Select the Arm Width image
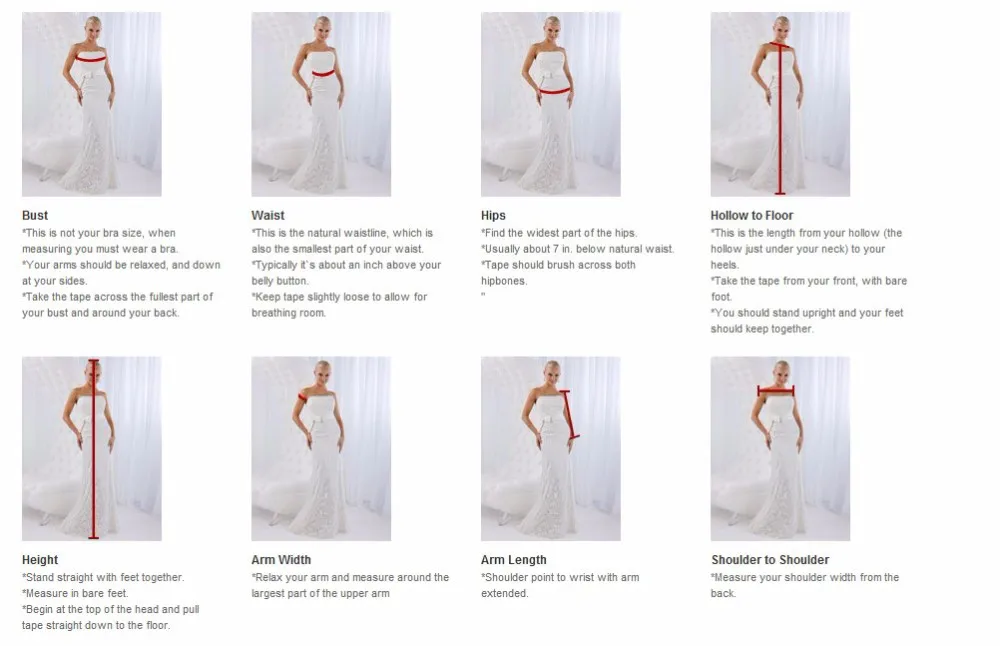 [x=321, y=448]
